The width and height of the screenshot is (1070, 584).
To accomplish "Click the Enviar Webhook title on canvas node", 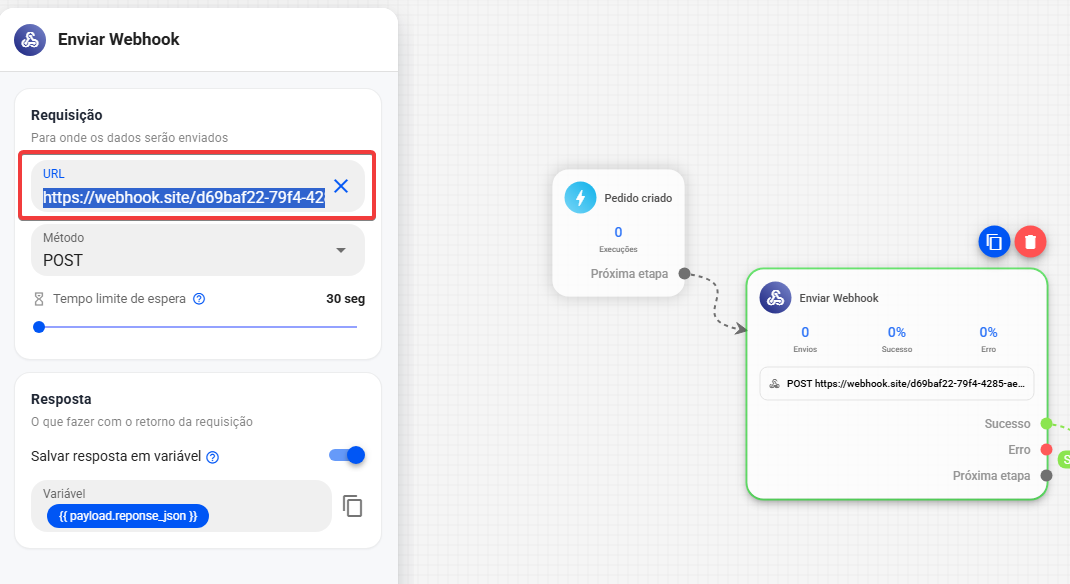I will click(839, 298).
